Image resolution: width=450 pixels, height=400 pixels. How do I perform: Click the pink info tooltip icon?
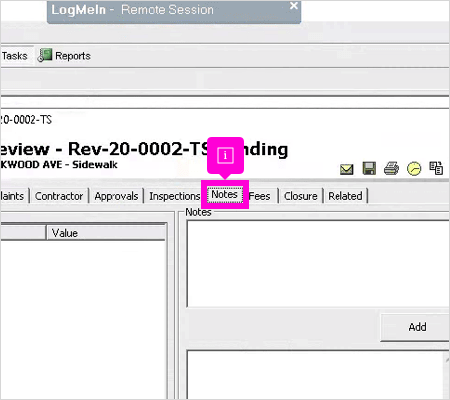pyautogui.click(x=225, y=155)
